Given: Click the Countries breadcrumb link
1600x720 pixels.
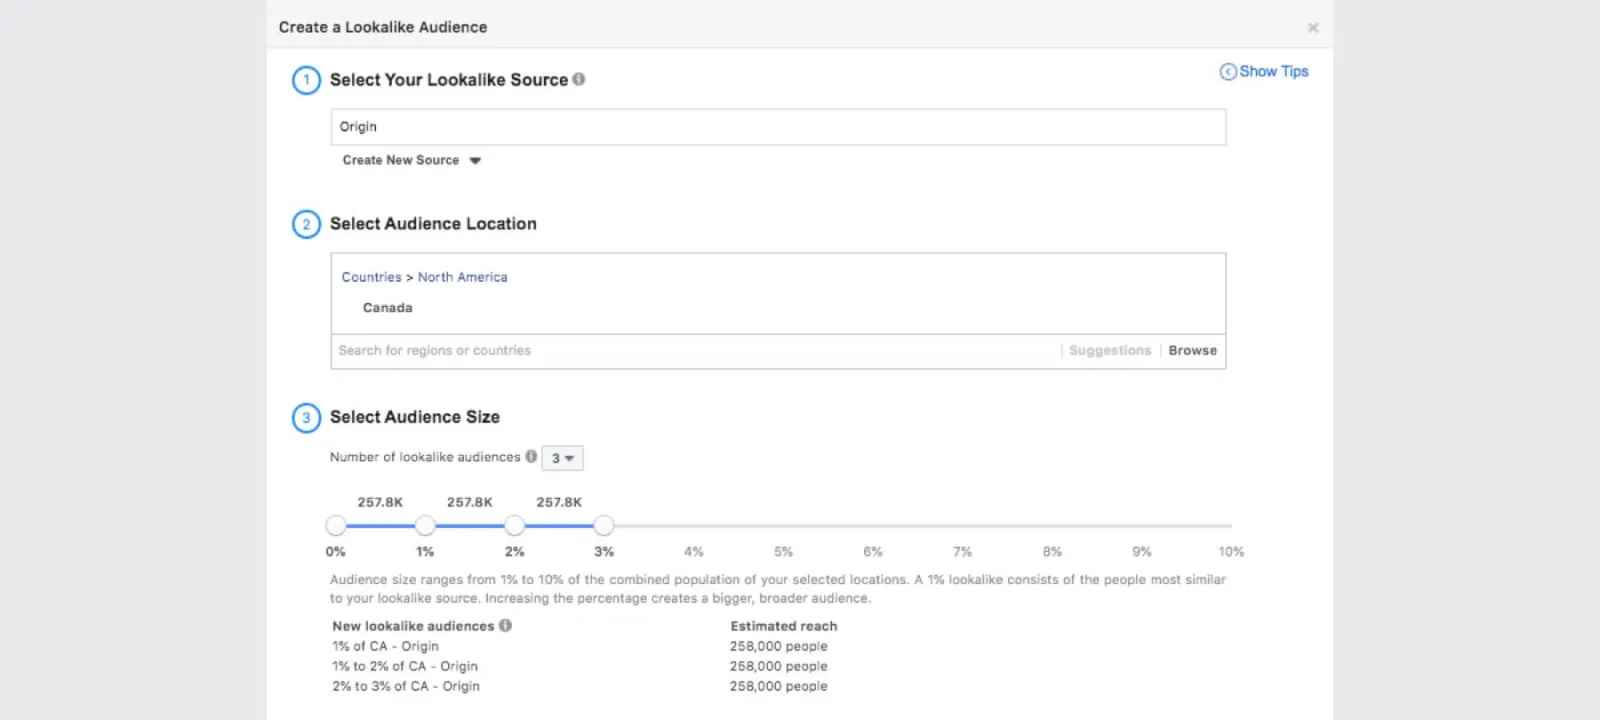Looking at the screenshot, I should tap(371, 277).
